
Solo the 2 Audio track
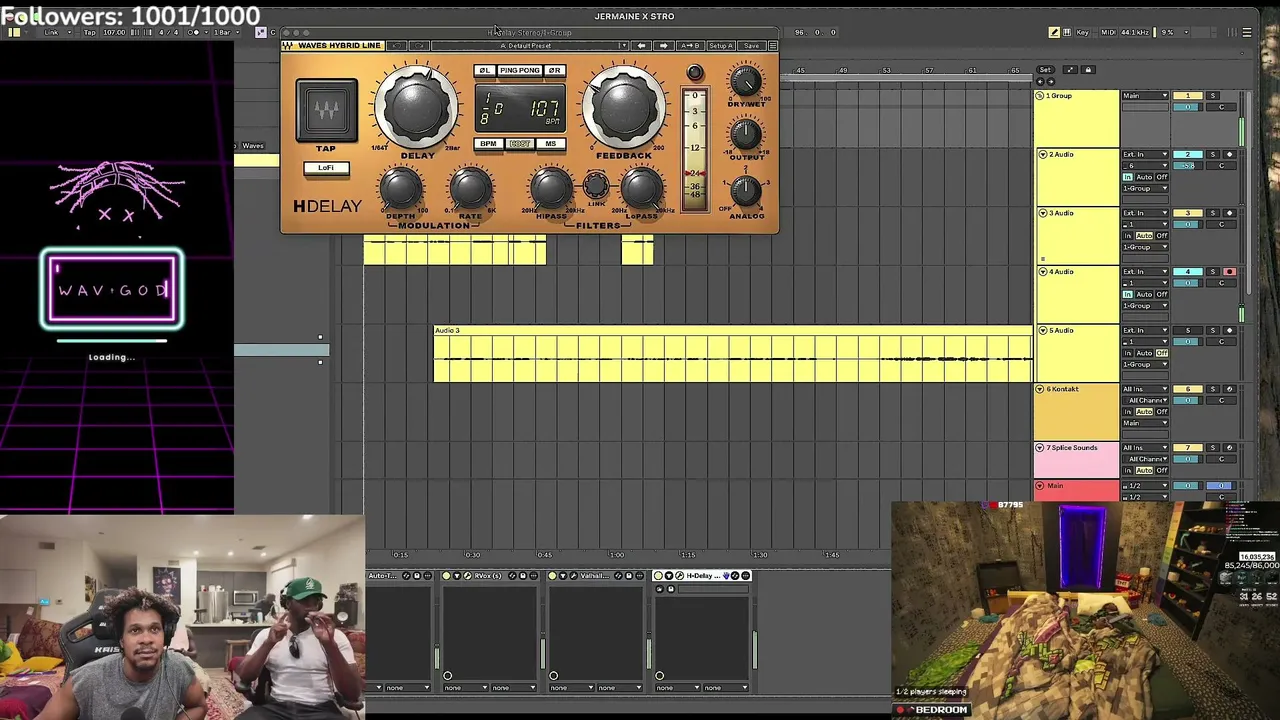point(1213,155)
